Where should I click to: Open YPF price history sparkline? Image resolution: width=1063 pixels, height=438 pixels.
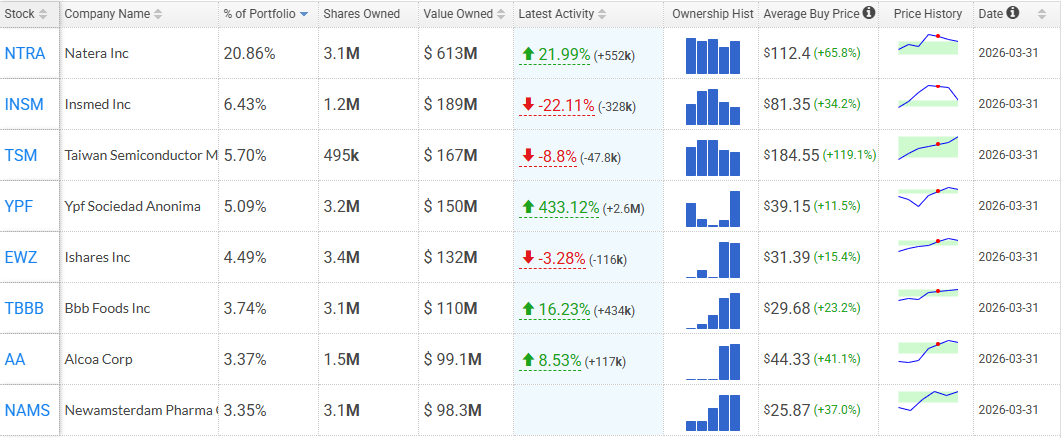[928, 196]
